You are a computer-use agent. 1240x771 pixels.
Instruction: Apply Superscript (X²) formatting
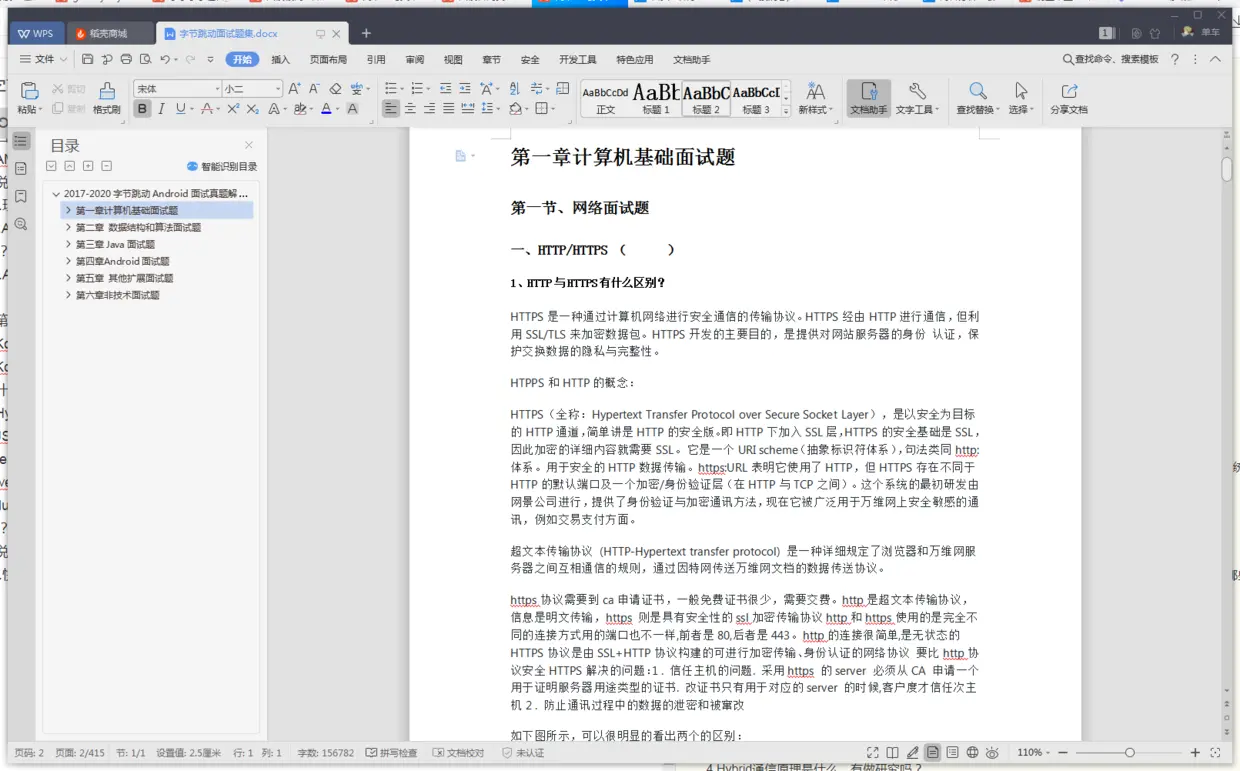233,109
